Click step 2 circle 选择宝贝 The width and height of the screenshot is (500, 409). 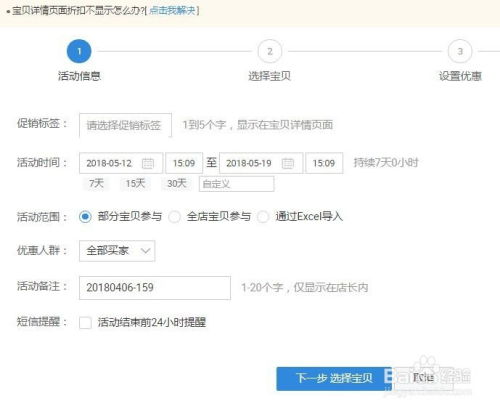[x=270, y=51]
